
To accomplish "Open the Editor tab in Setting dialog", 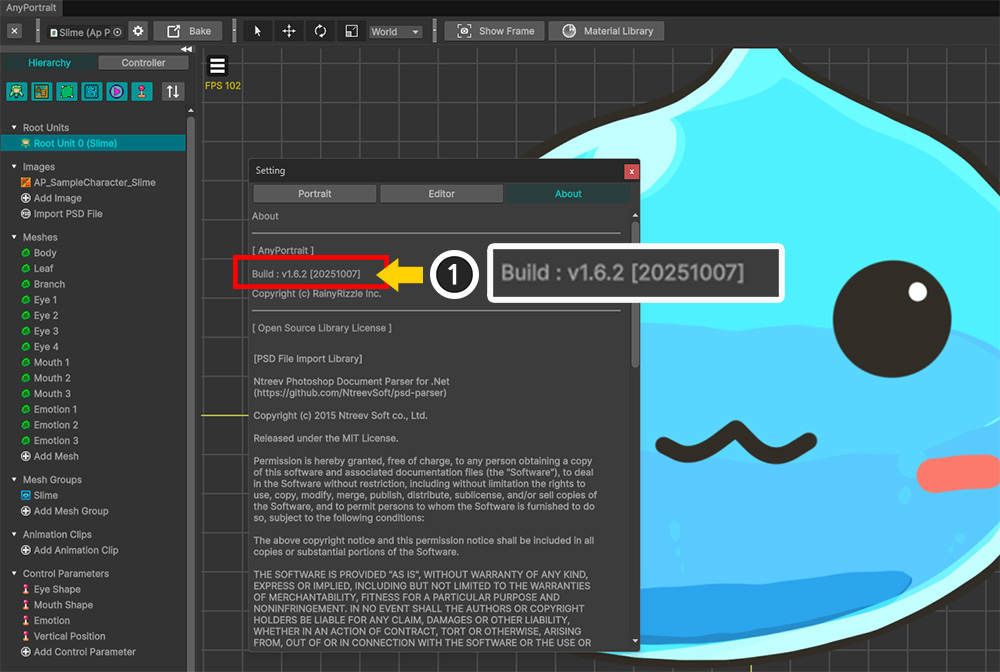I will 441,194.
